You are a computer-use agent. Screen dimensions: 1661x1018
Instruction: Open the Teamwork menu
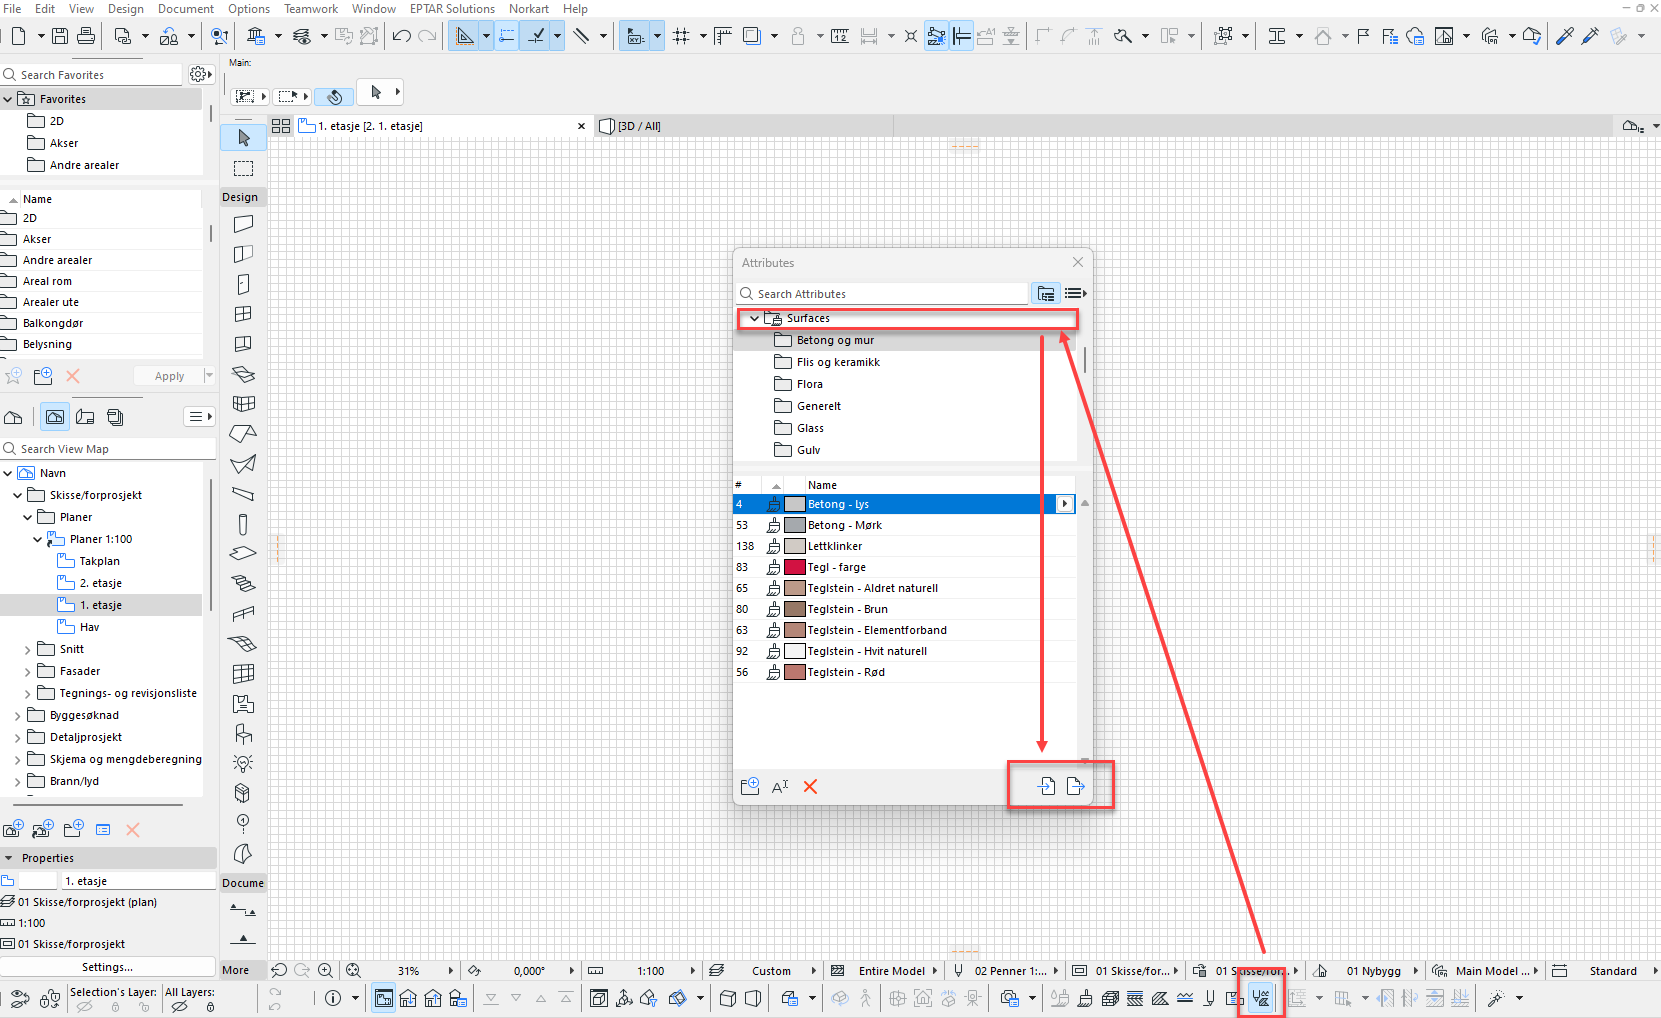point(310,9)
